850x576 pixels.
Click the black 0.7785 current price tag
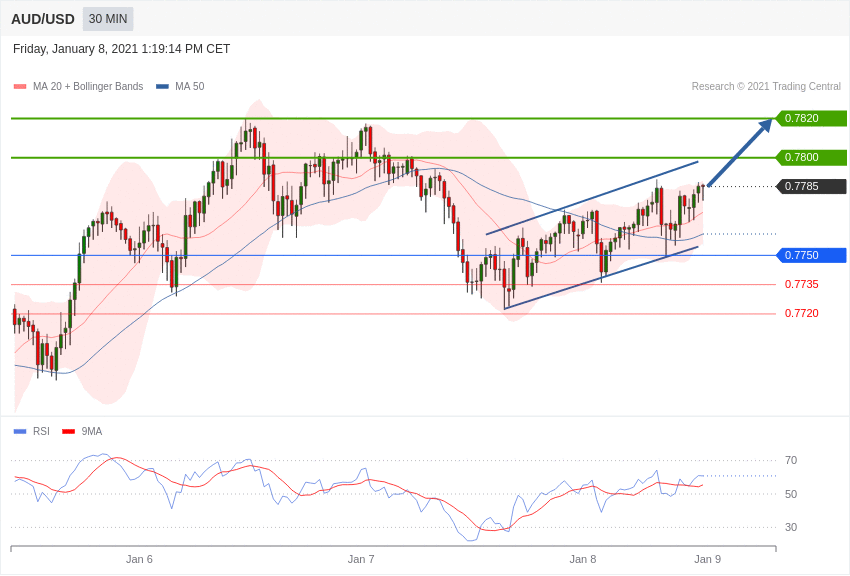811,186
